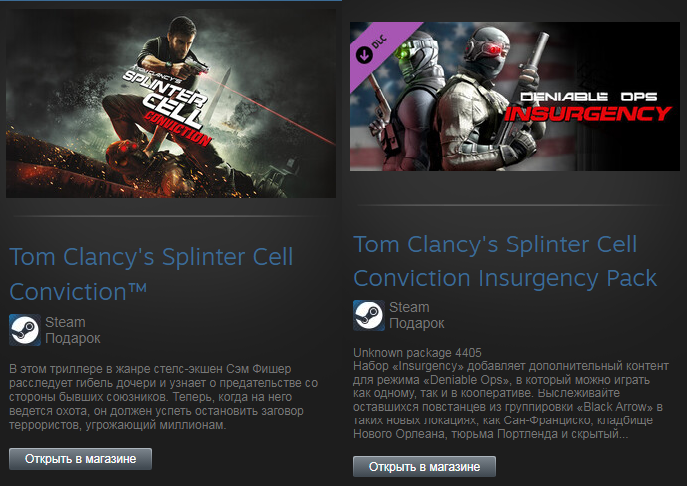The image size is (687, 486).
Task: Click "Подарок" text under the Insurgency Pack
Action: pyautogui.click(x=417, y=323)
